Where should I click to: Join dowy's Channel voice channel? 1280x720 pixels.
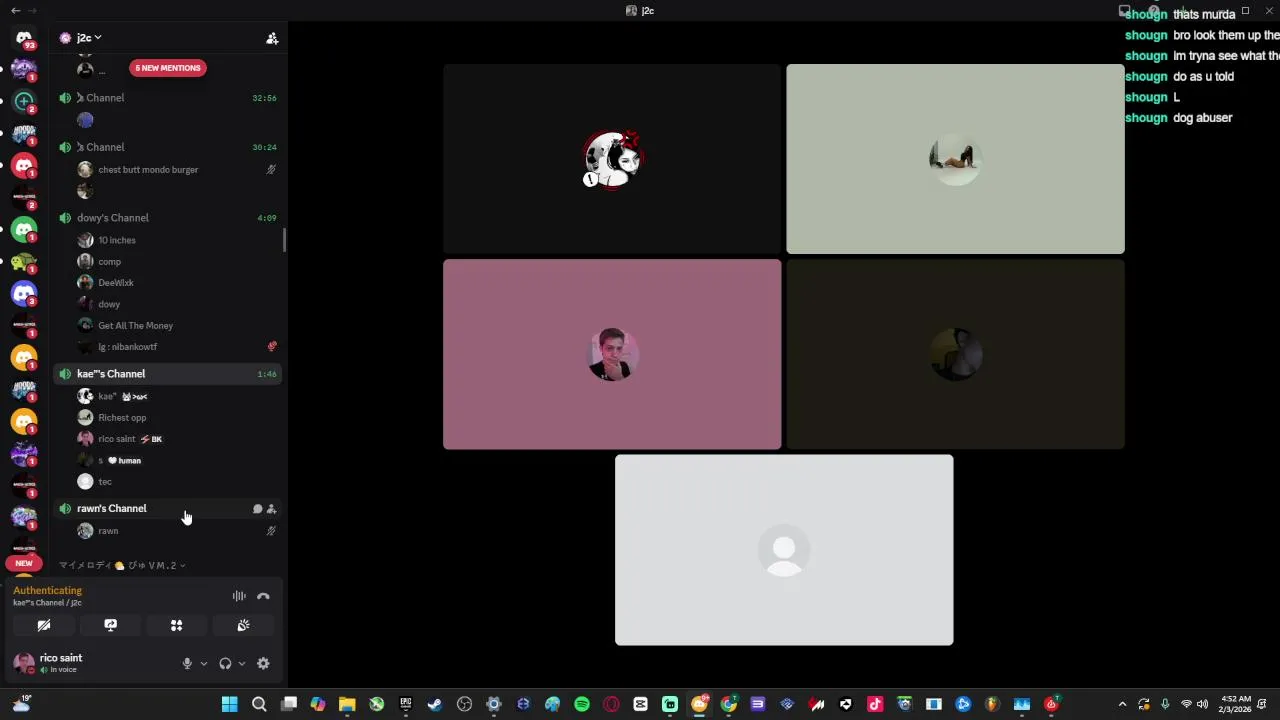pos(167,218)
